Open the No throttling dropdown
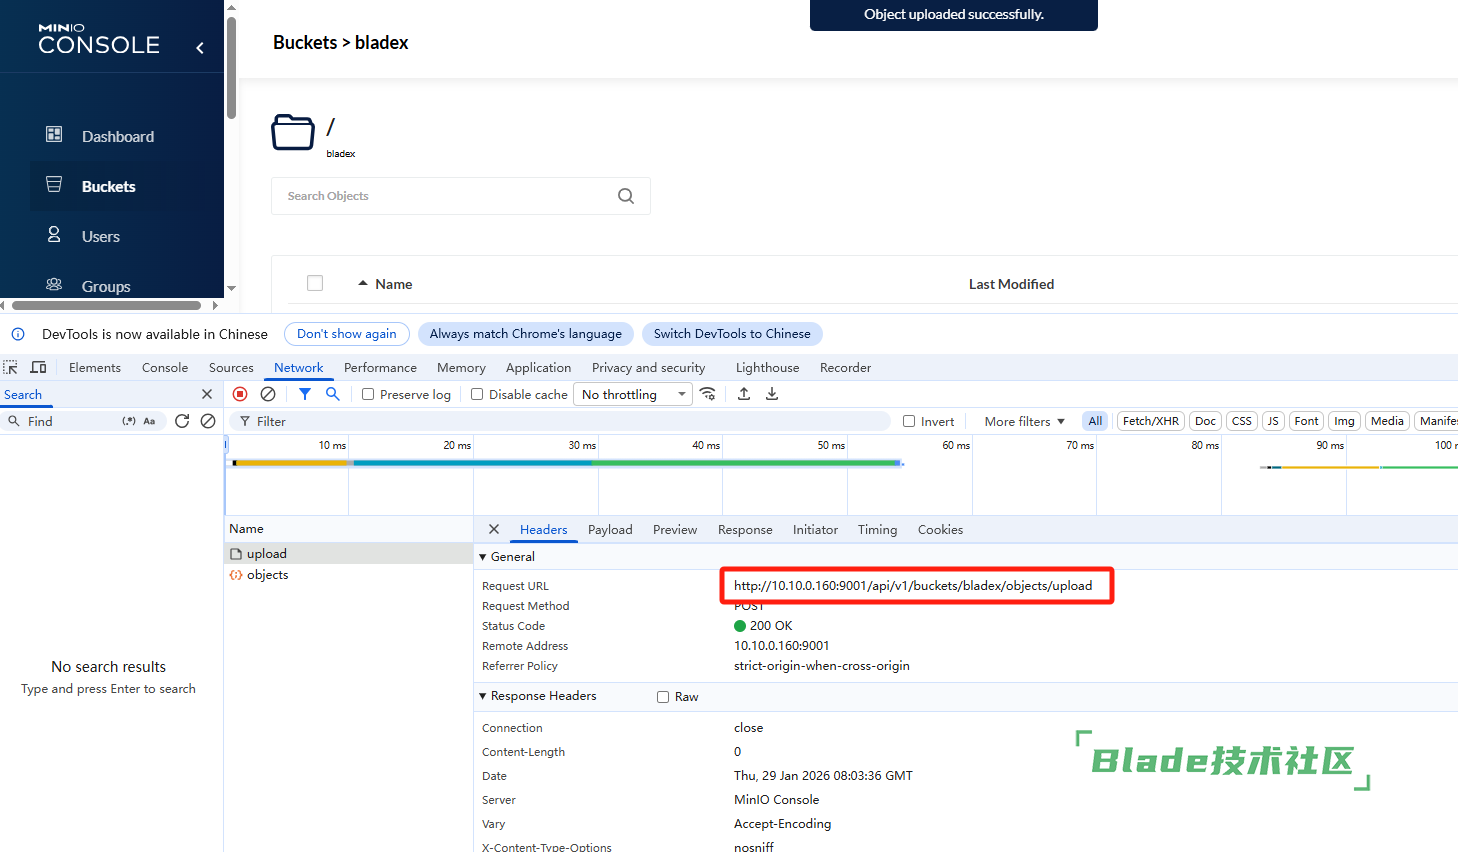 tap(633, 394)
